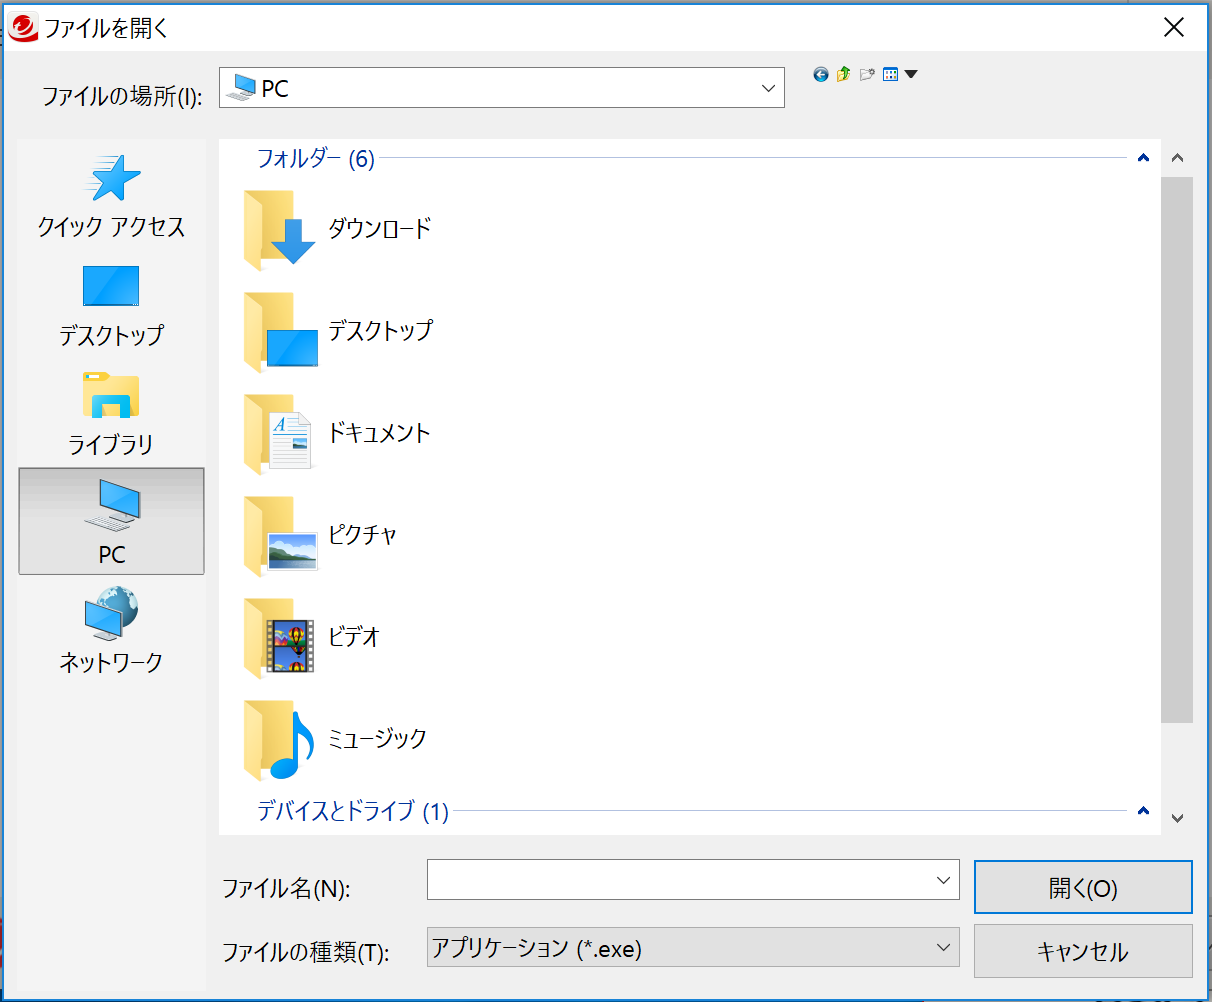The width and height of the screenshot is (1212, 1002).
Task: Click the Back navigation icon
Action: tap(819, 73)
